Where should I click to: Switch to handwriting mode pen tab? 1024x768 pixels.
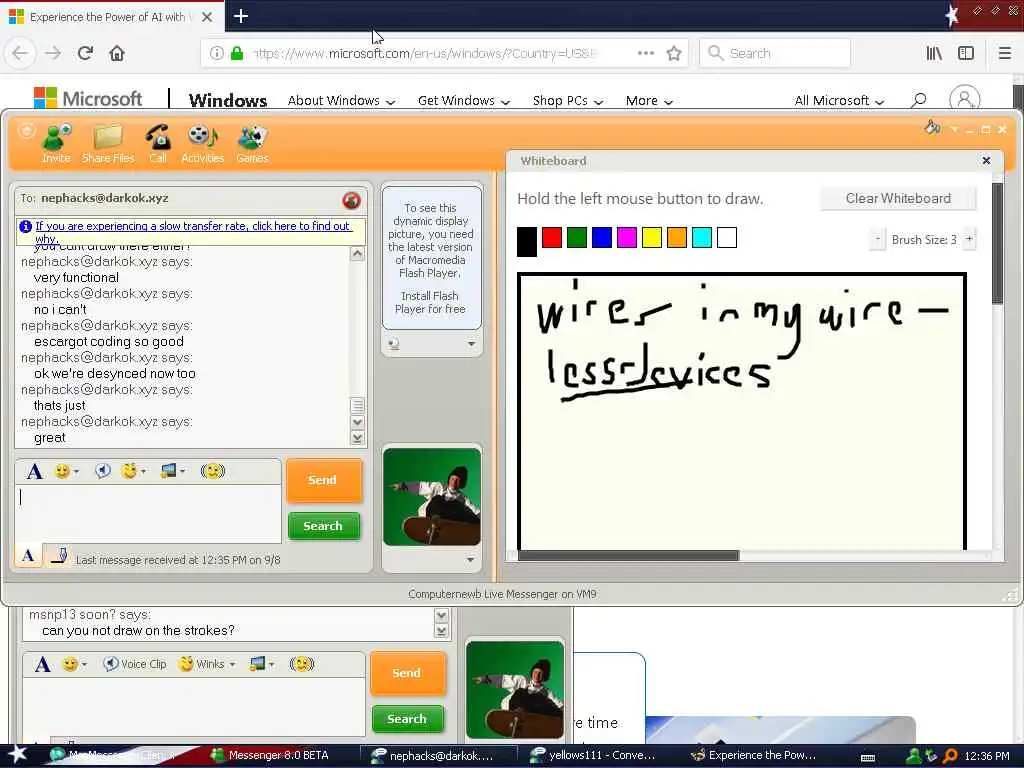tap(59, 556)
